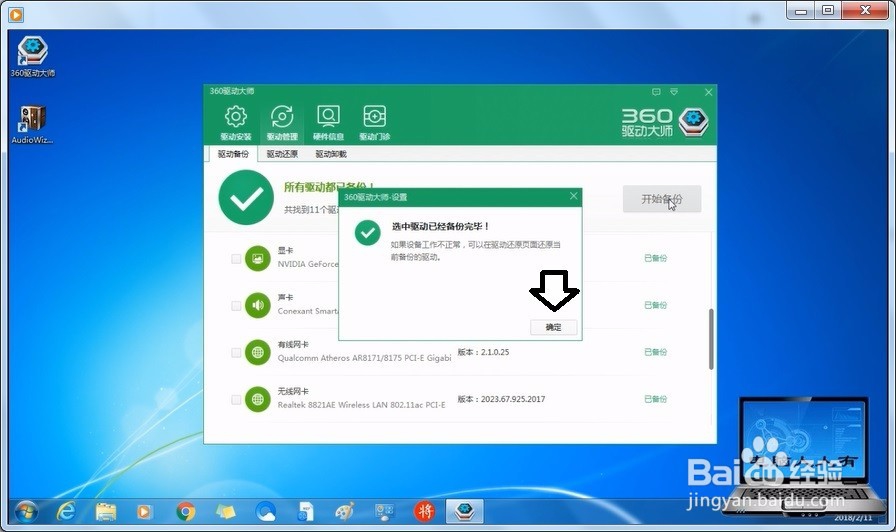Click the 无线网卡 globe icon

[x=258, y=399]
